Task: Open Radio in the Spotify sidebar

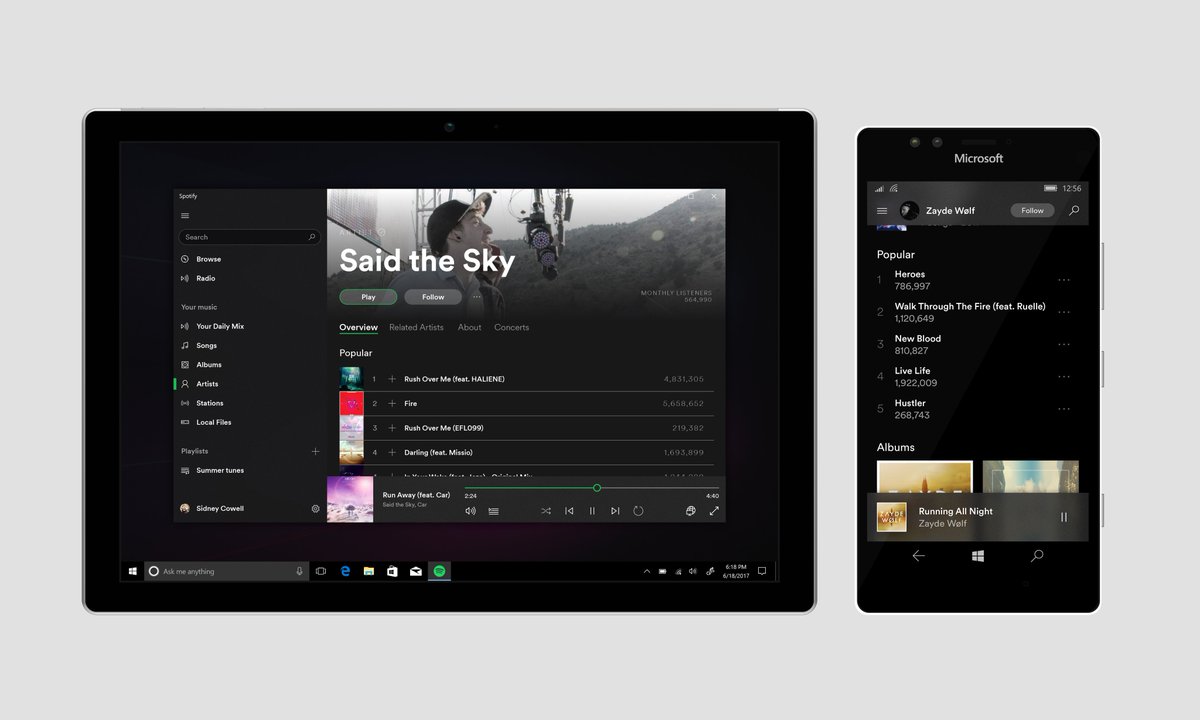Action: coord(198,278)
